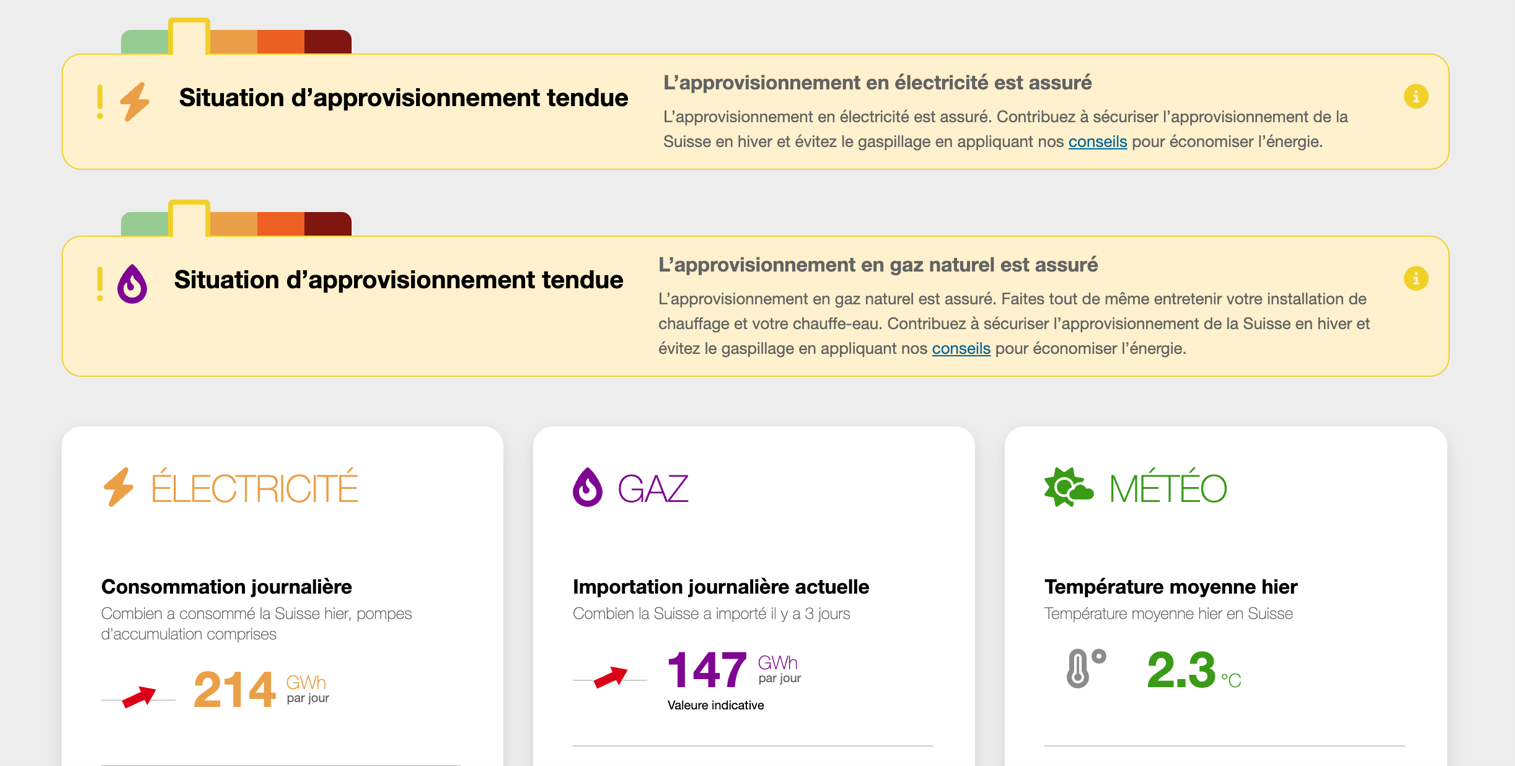Select green segment of electricity status scale
Screen dimensions: 1515x766
[145, 42]
